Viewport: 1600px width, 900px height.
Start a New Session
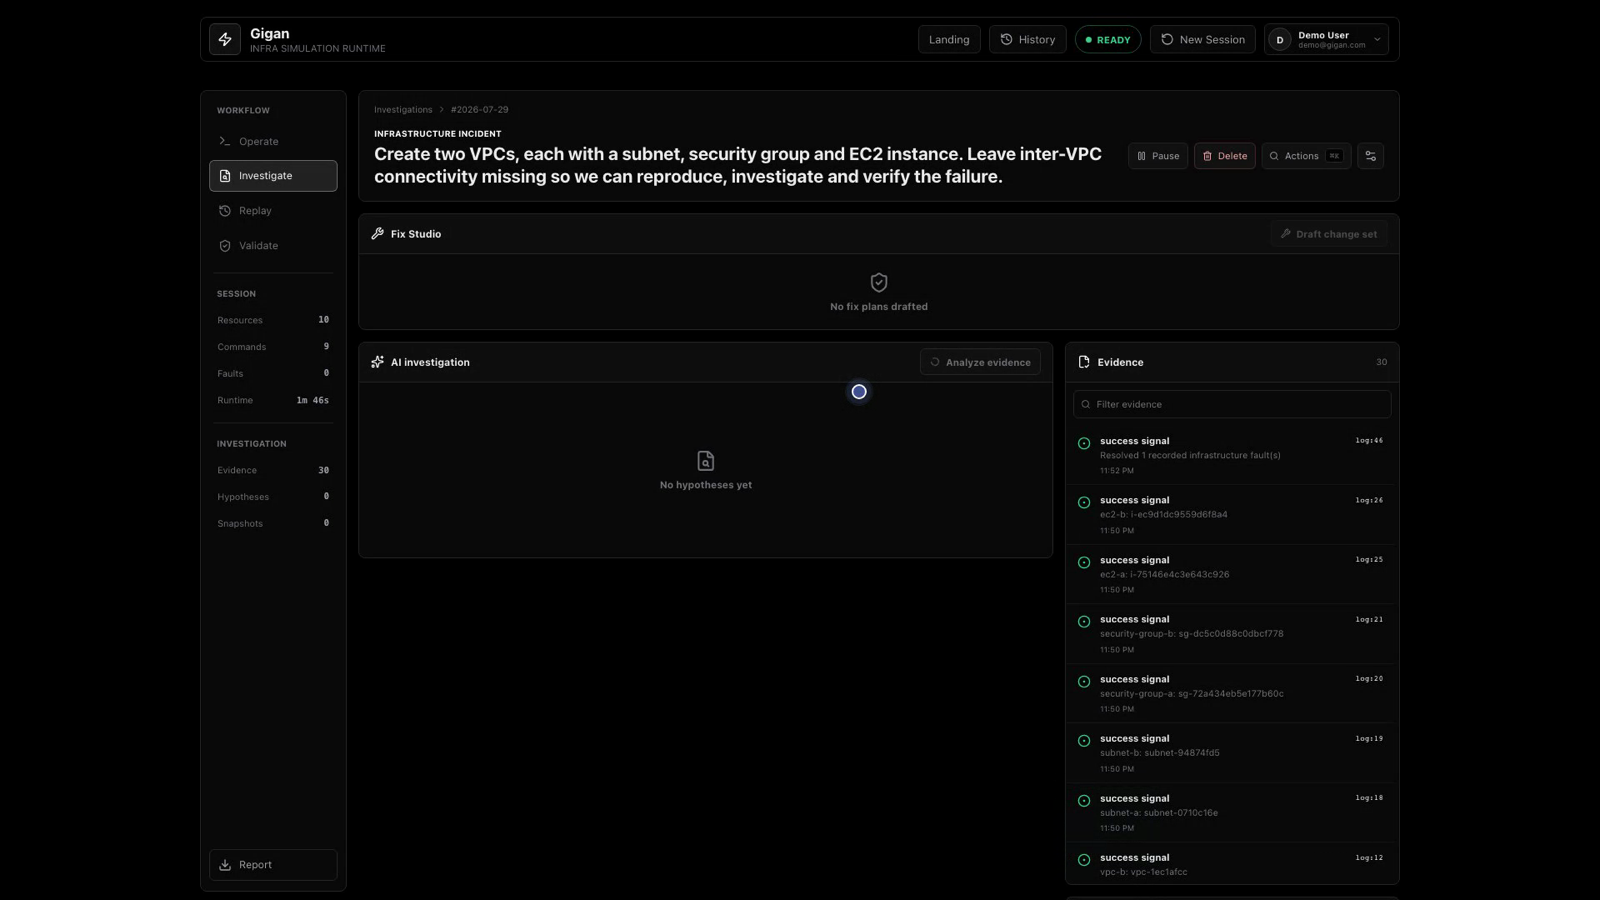1202,40
